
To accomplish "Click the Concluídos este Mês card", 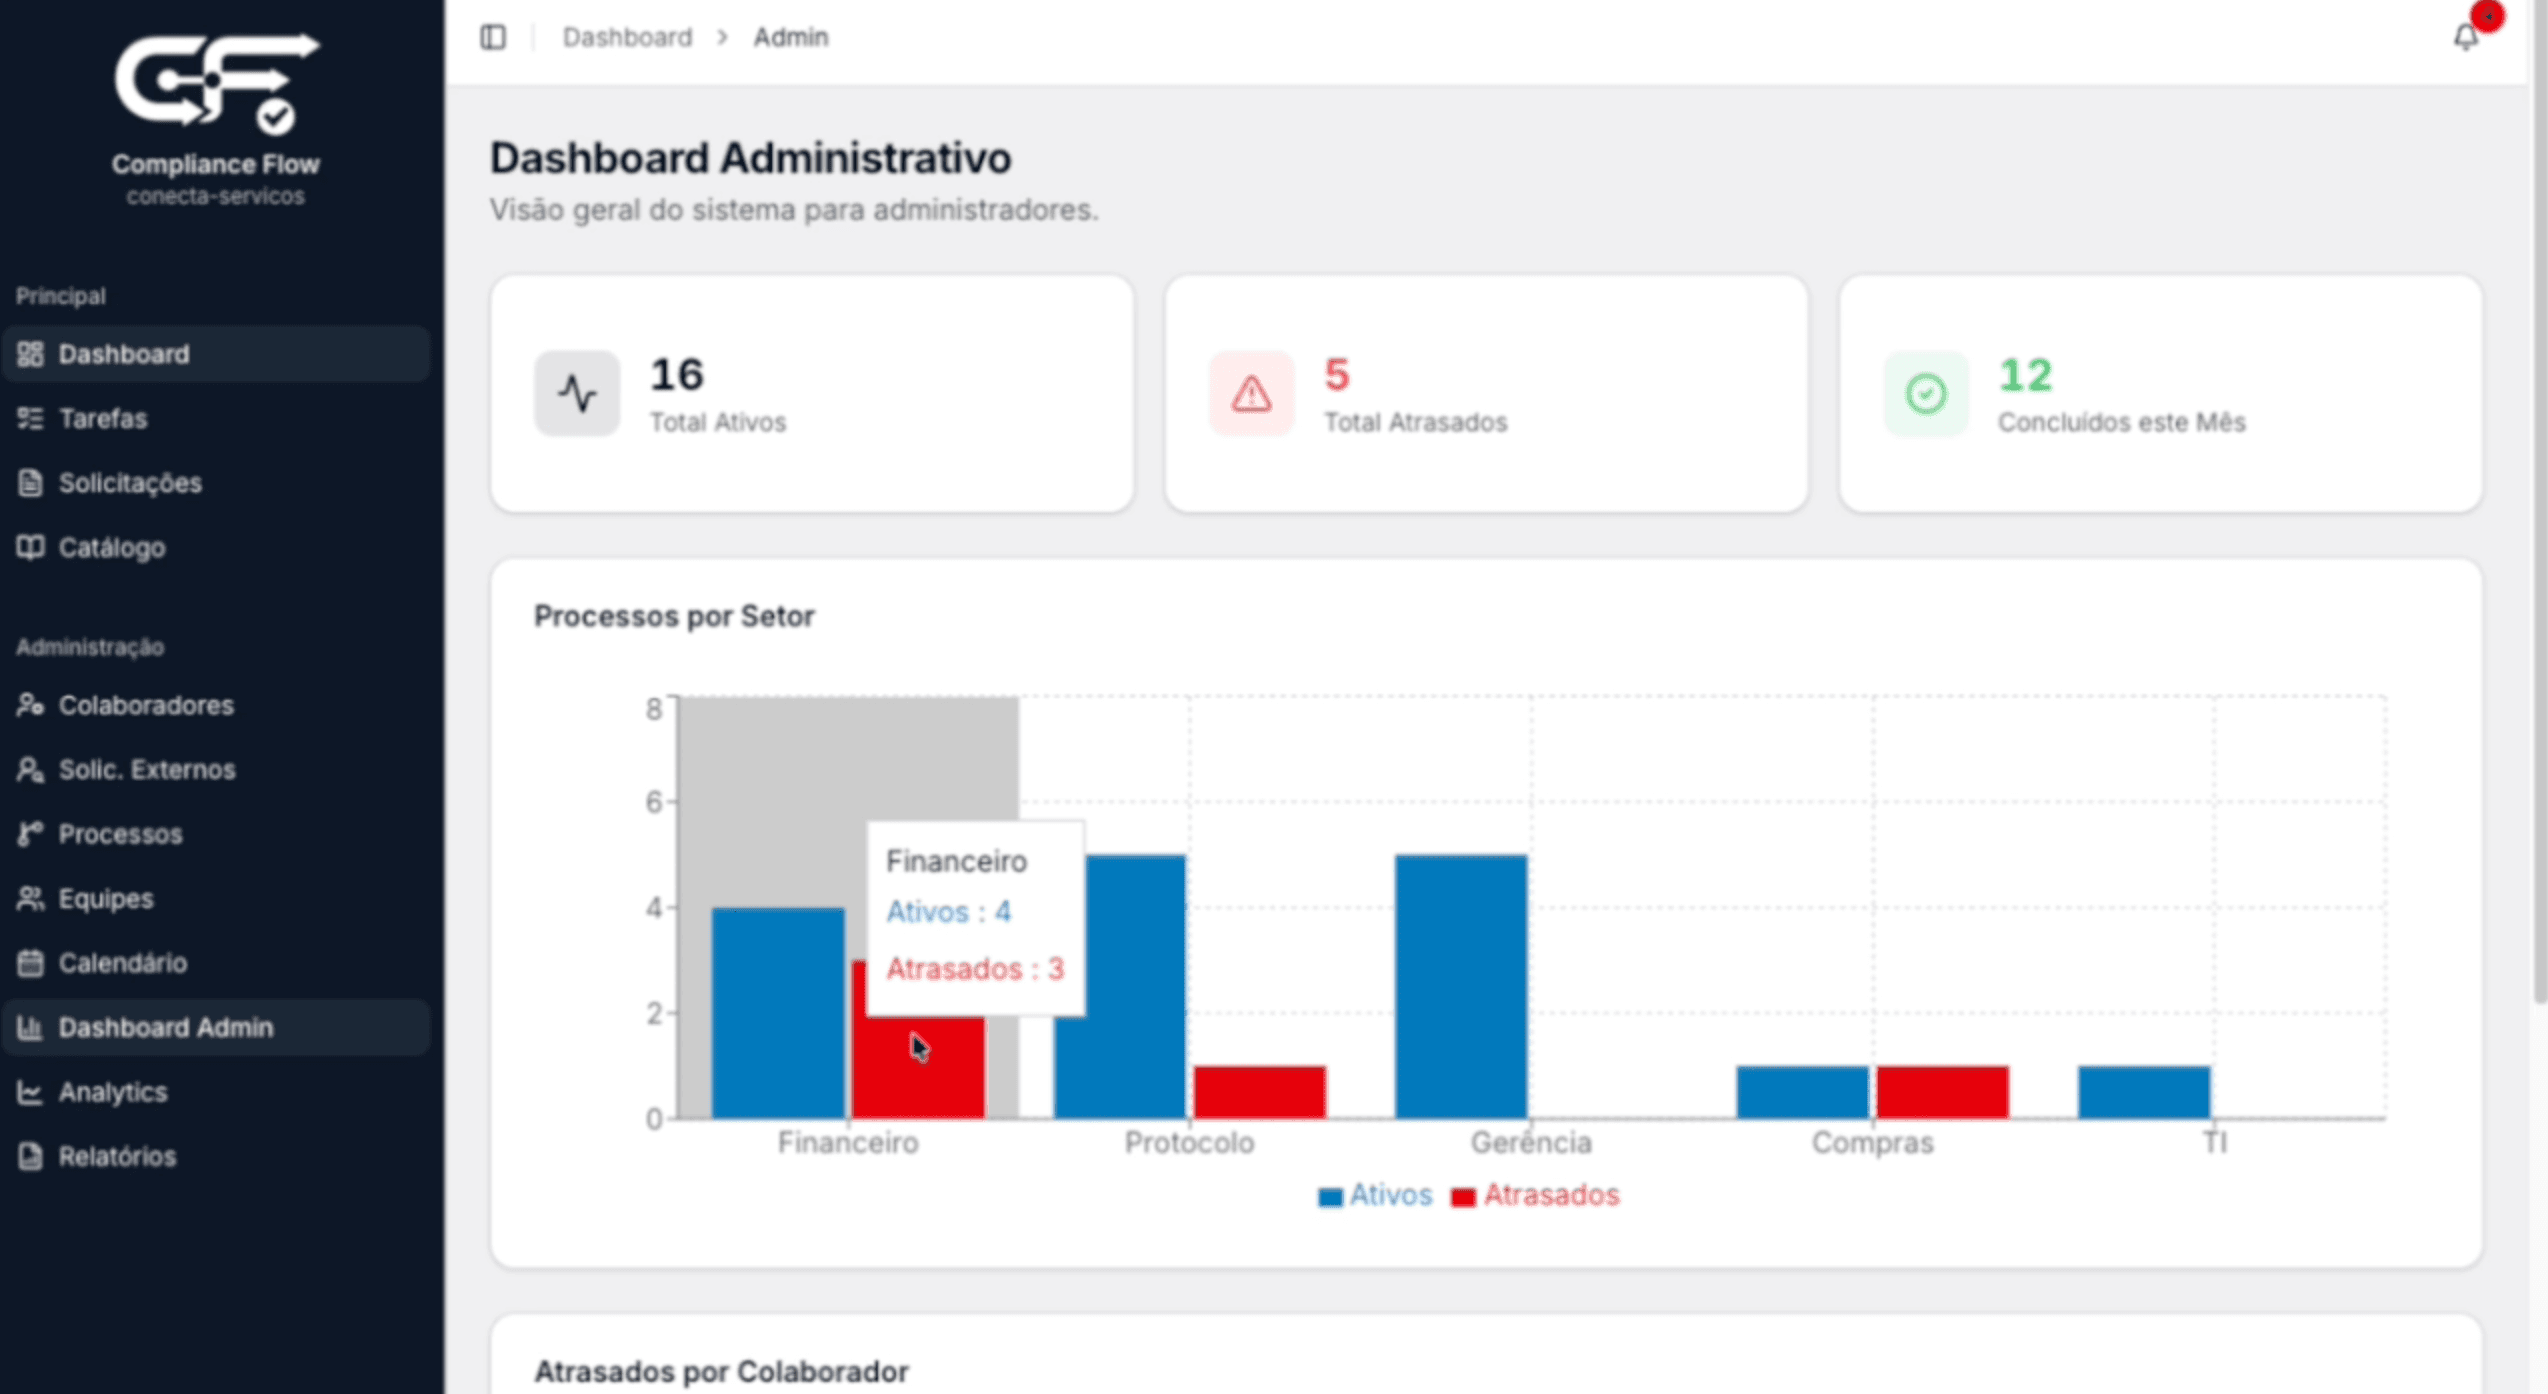I will 2160,394.
